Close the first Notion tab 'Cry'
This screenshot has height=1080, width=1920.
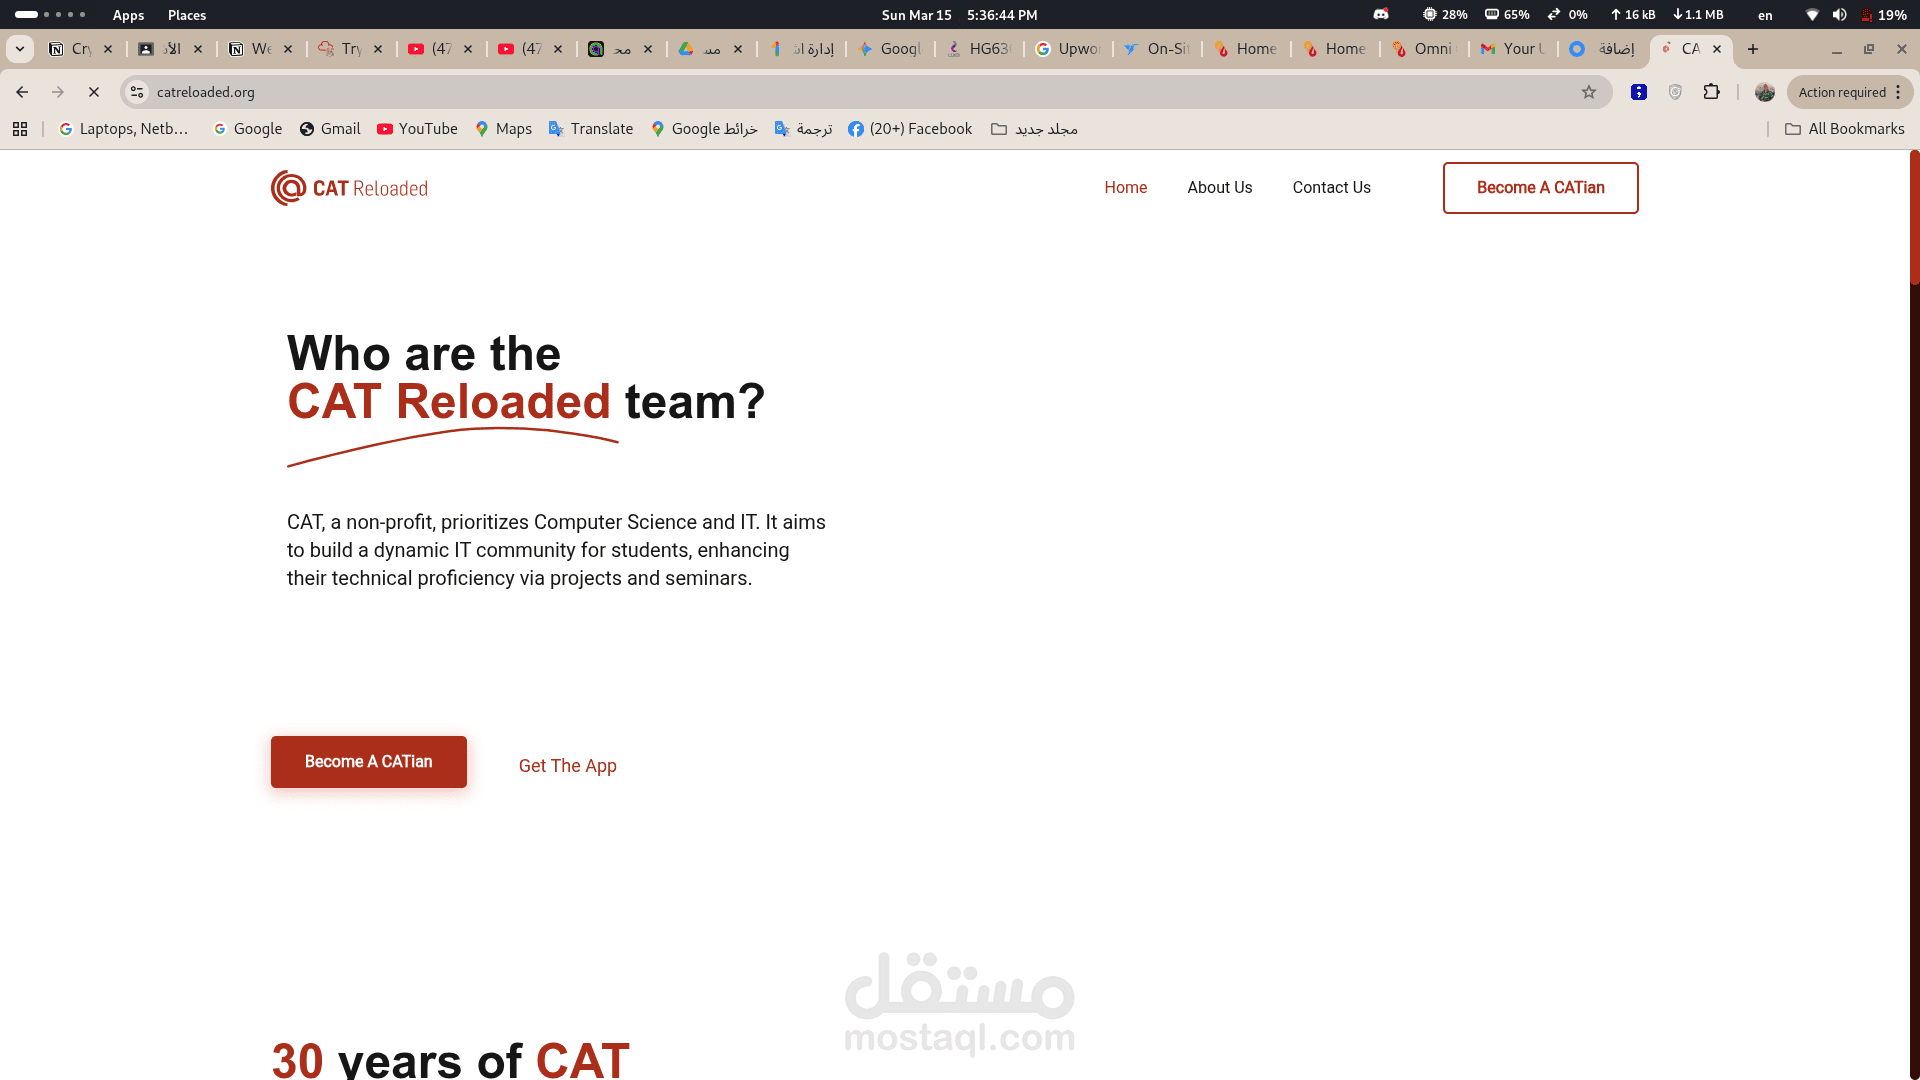point(108,49)
